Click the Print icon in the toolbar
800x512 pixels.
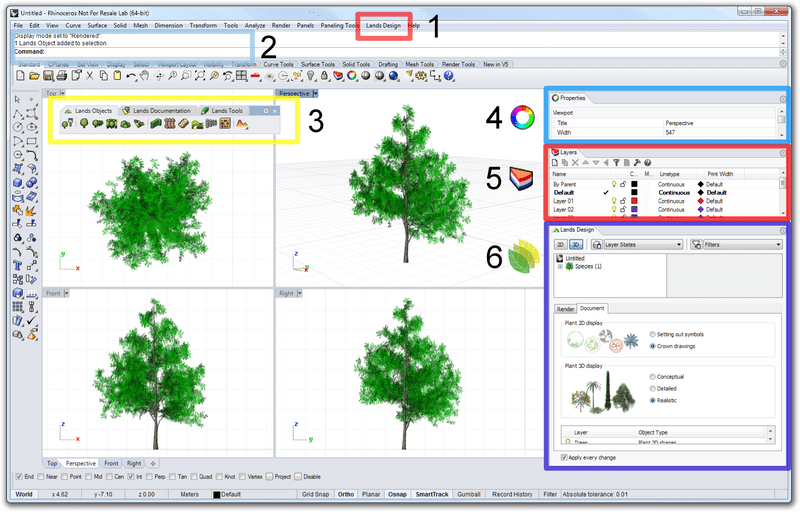pos(62,76)
